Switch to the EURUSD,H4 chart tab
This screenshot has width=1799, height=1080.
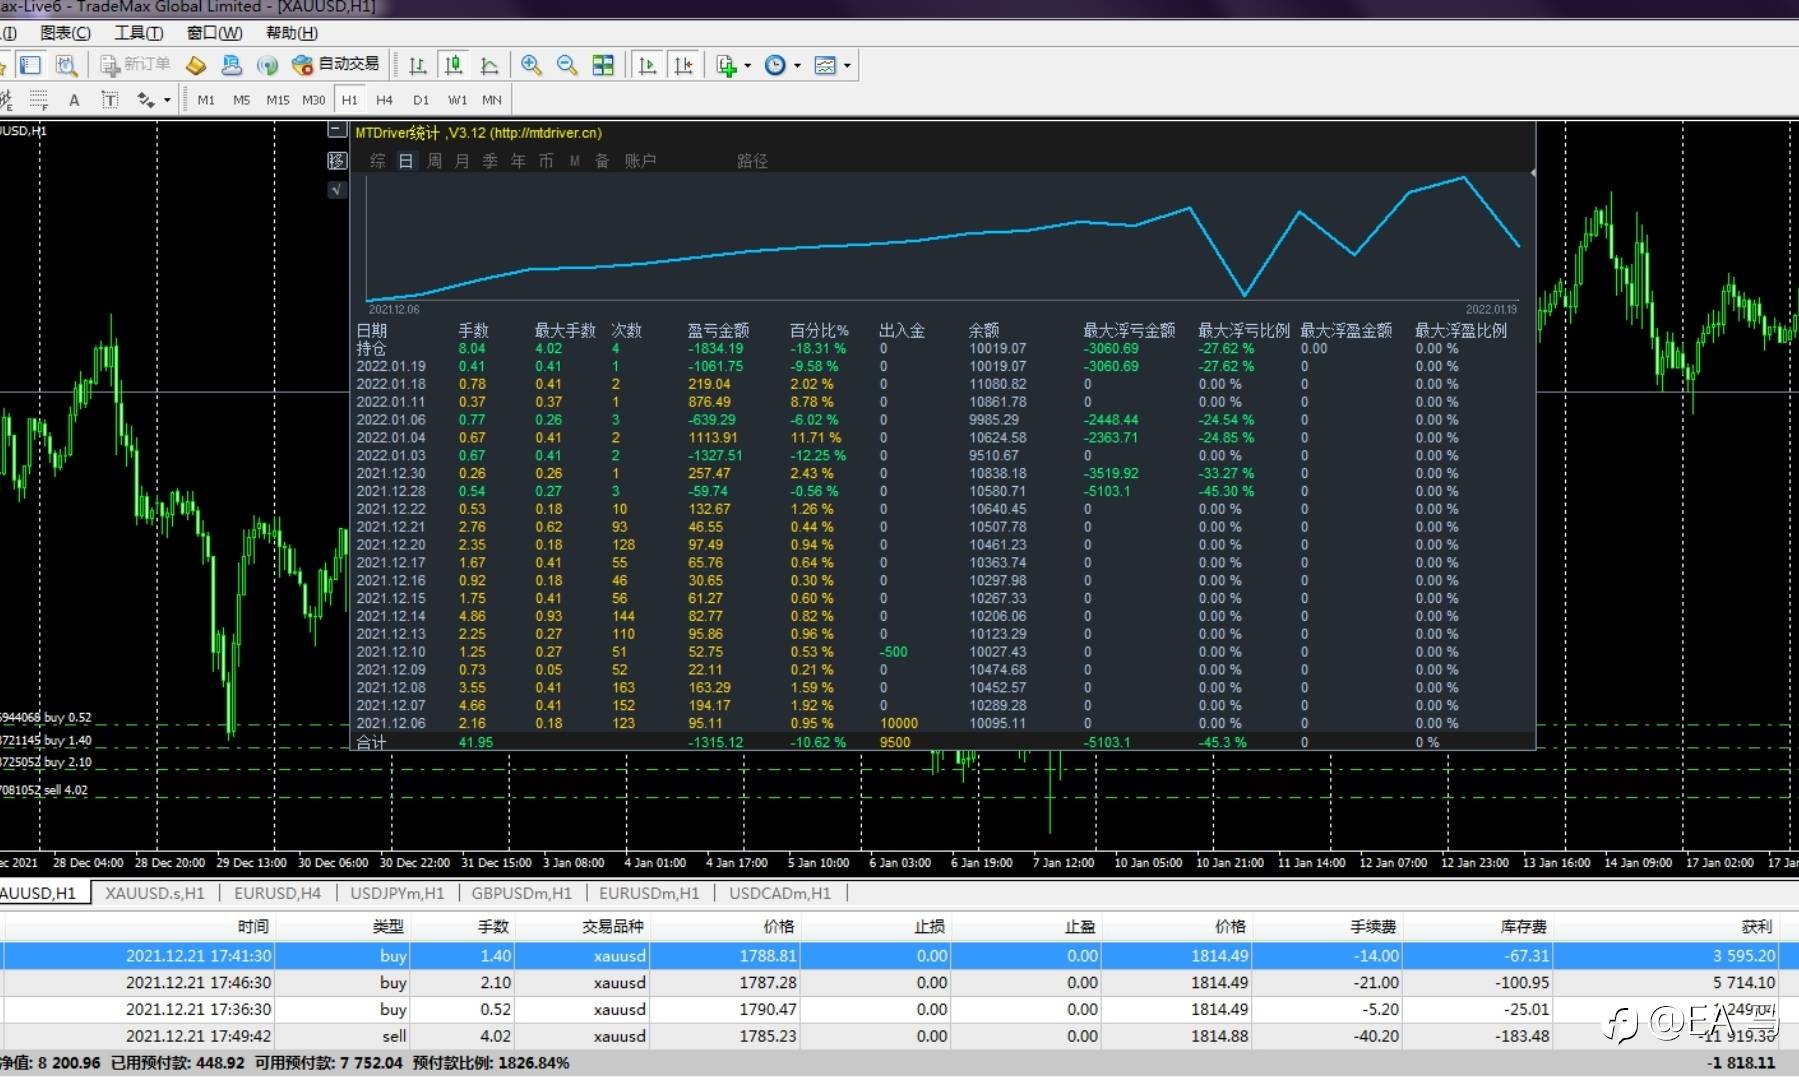(x=277, y=893)
